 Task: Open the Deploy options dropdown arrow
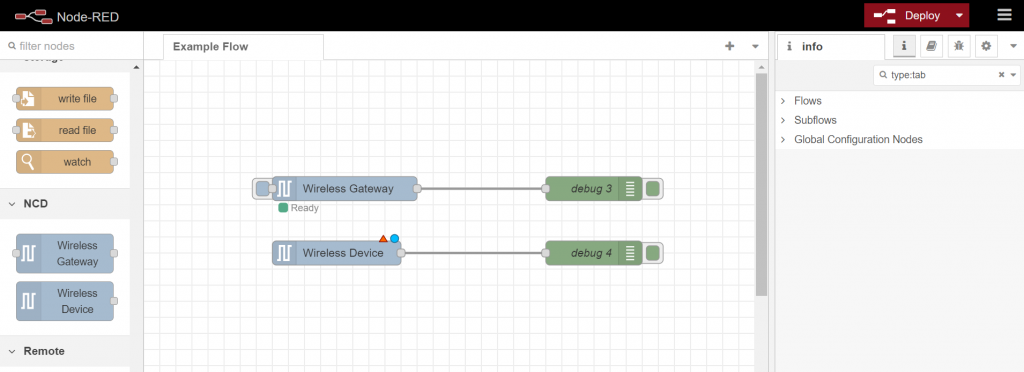coord(959,15)
